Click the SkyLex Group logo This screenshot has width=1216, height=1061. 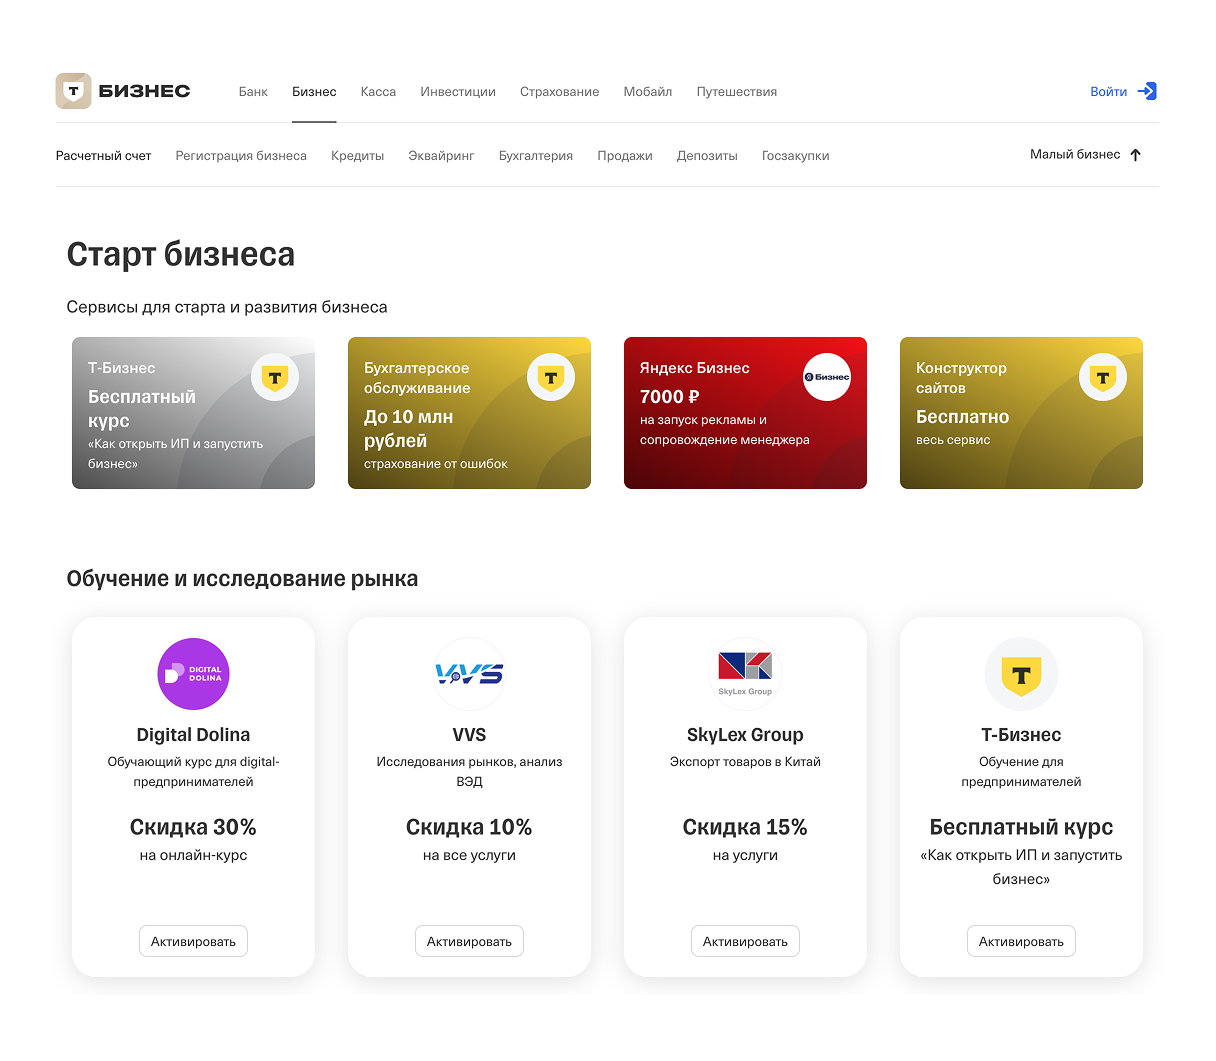pyautogui.click(x=745, y=672)
